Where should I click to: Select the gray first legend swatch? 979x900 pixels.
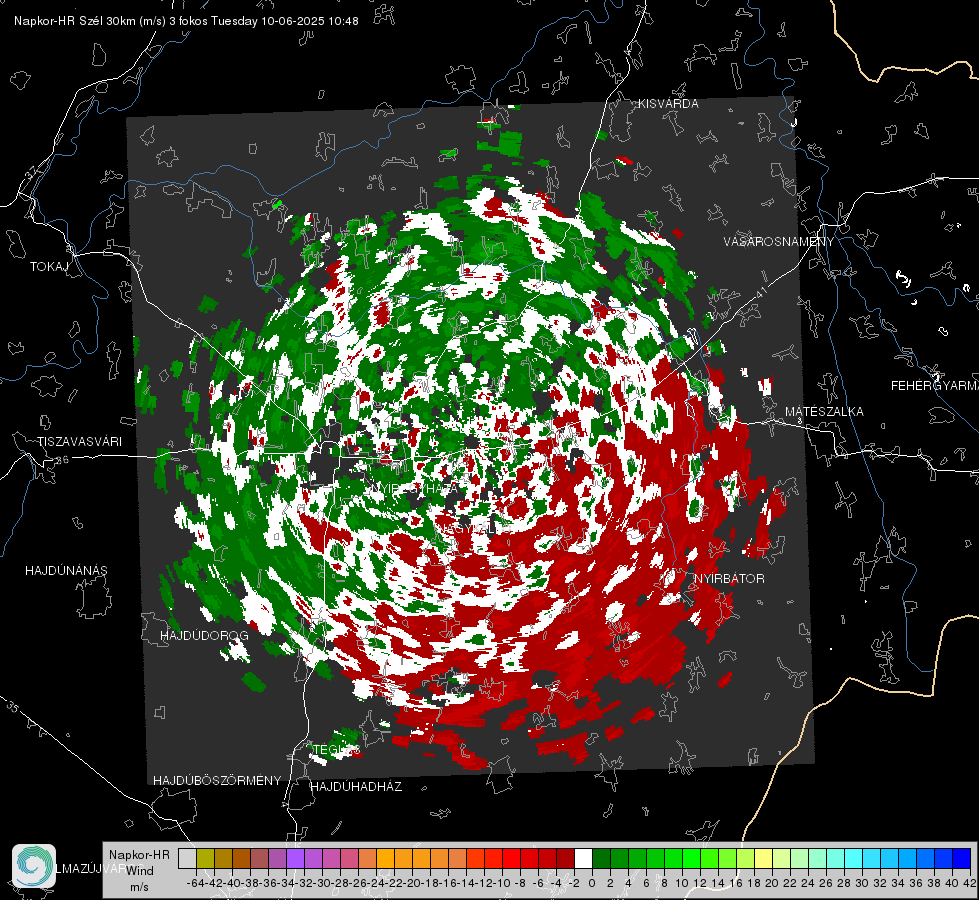[187, 859]
